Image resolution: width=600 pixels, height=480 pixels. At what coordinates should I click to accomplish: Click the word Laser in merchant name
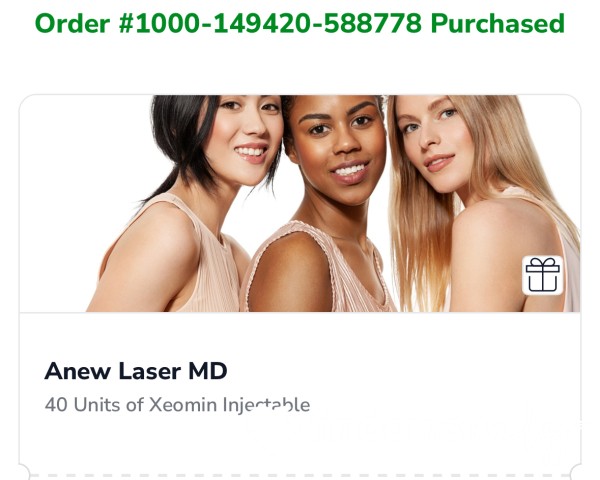[x=150, y=371]
